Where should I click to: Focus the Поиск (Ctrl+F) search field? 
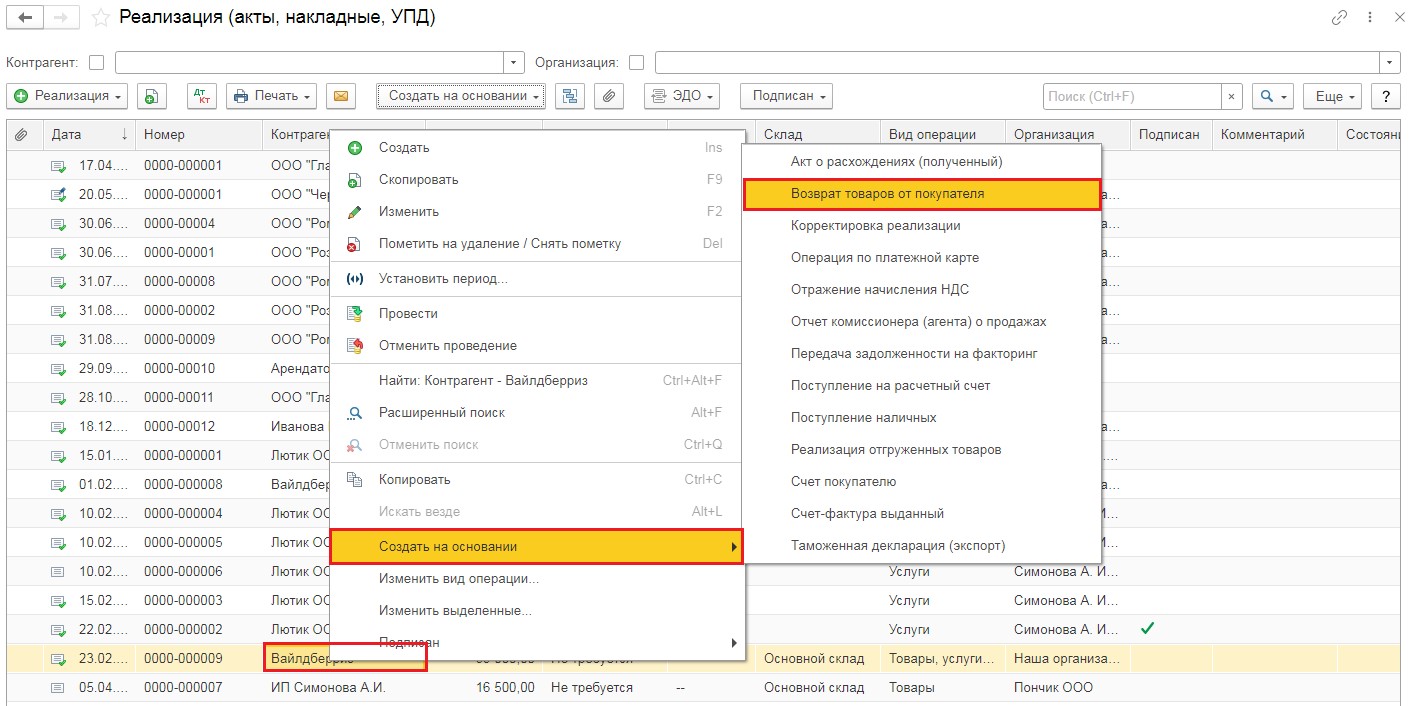click(x=1132, y=96)
